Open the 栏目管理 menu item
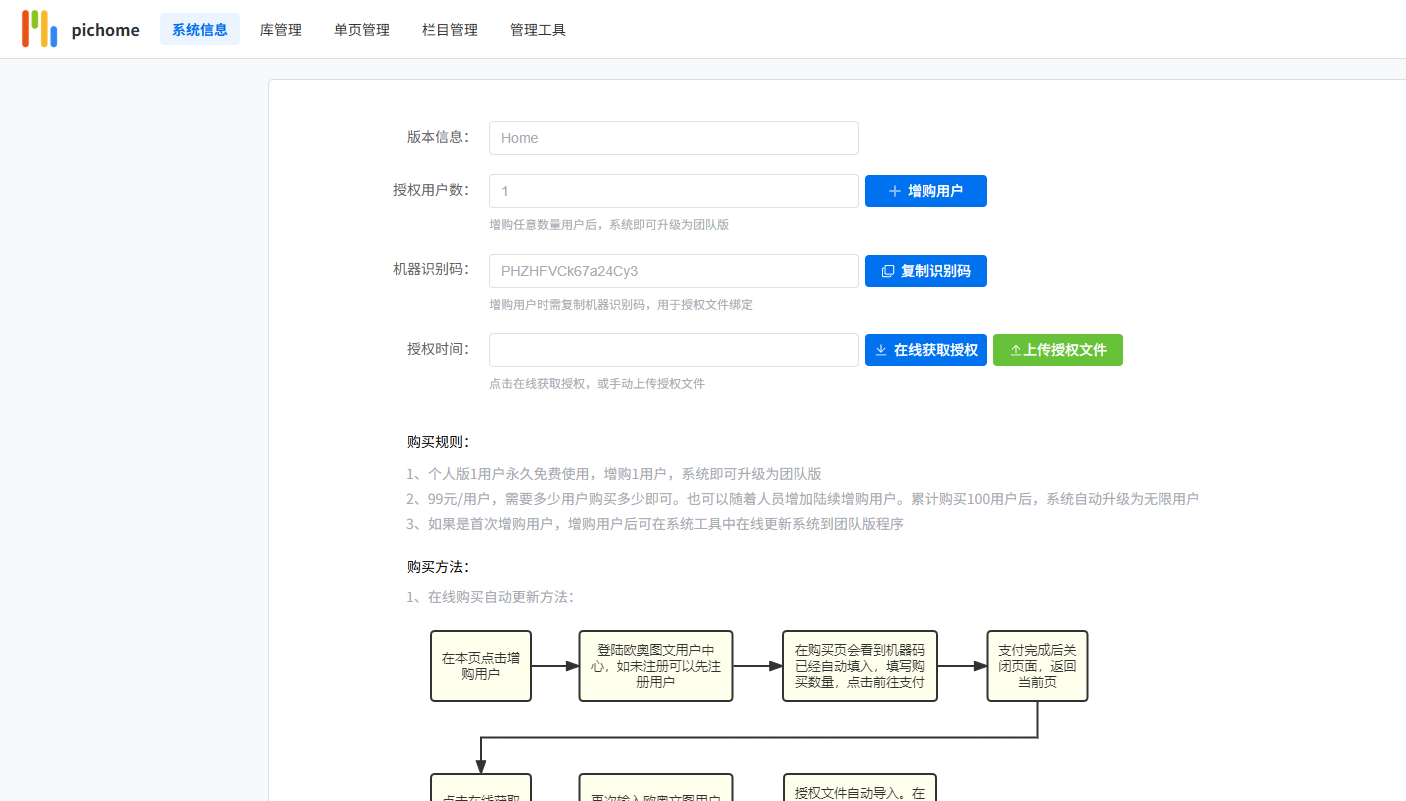 pos(450,30)
